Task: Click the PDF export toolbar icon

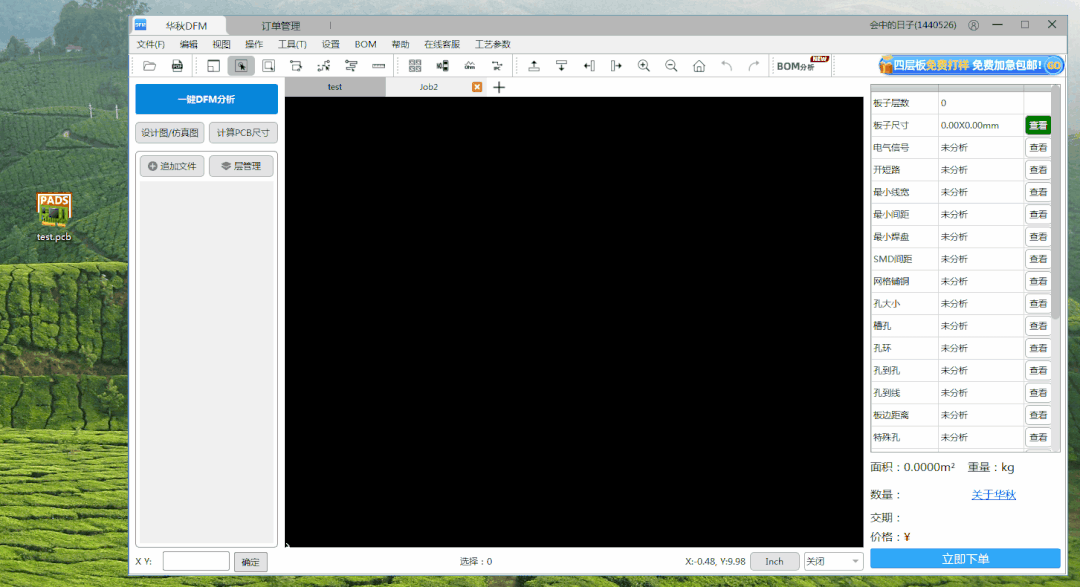Action: (x=177, y=66)
